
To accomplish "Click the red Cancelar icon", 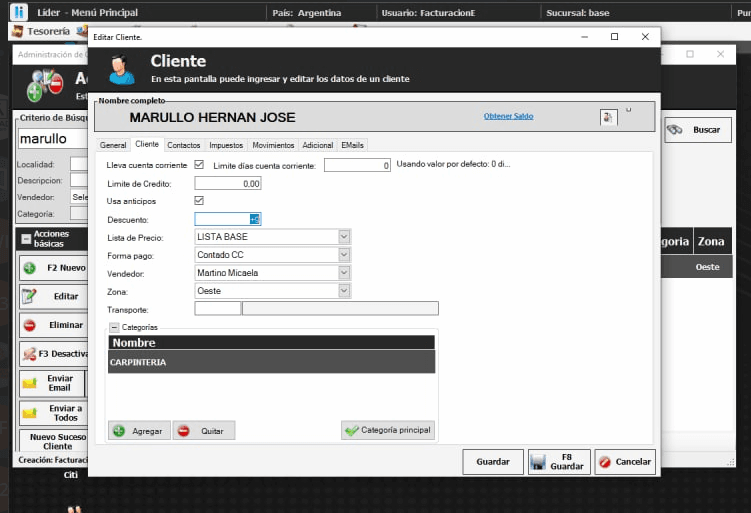I will 605,462.
